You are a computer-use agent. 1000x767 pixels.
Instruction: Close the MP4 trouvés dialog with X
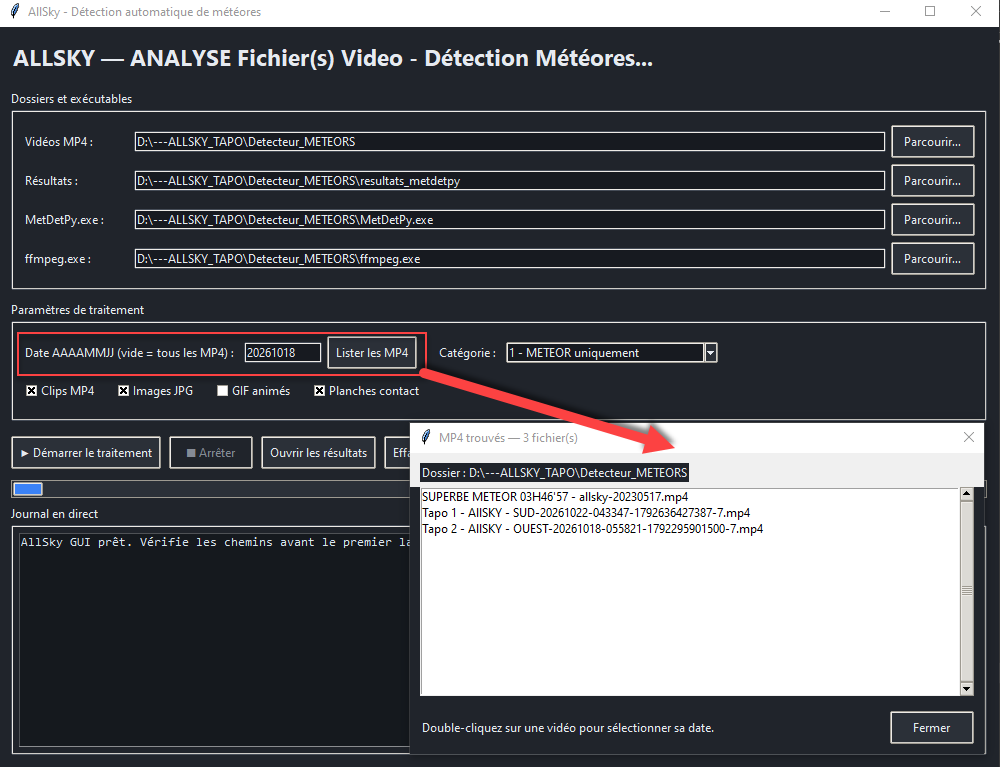pyautogui.click(x=969, y=437)
